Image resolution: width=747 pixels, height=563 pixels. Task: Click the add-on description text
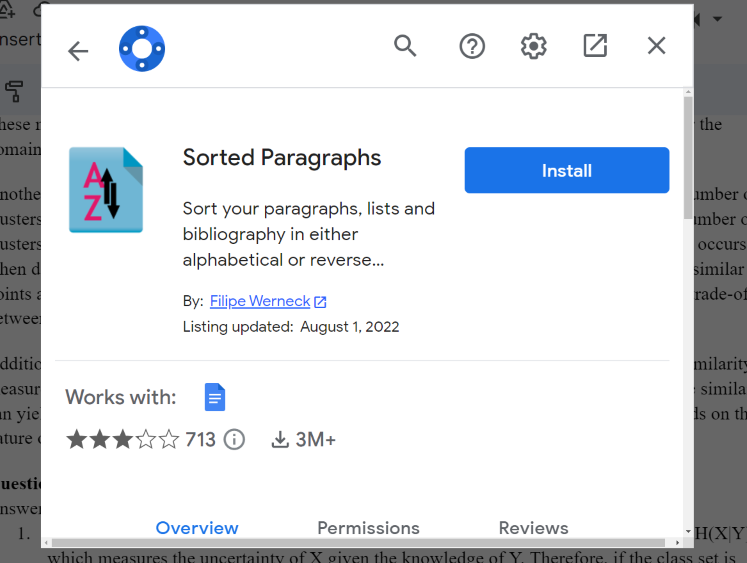pos(309,234)
